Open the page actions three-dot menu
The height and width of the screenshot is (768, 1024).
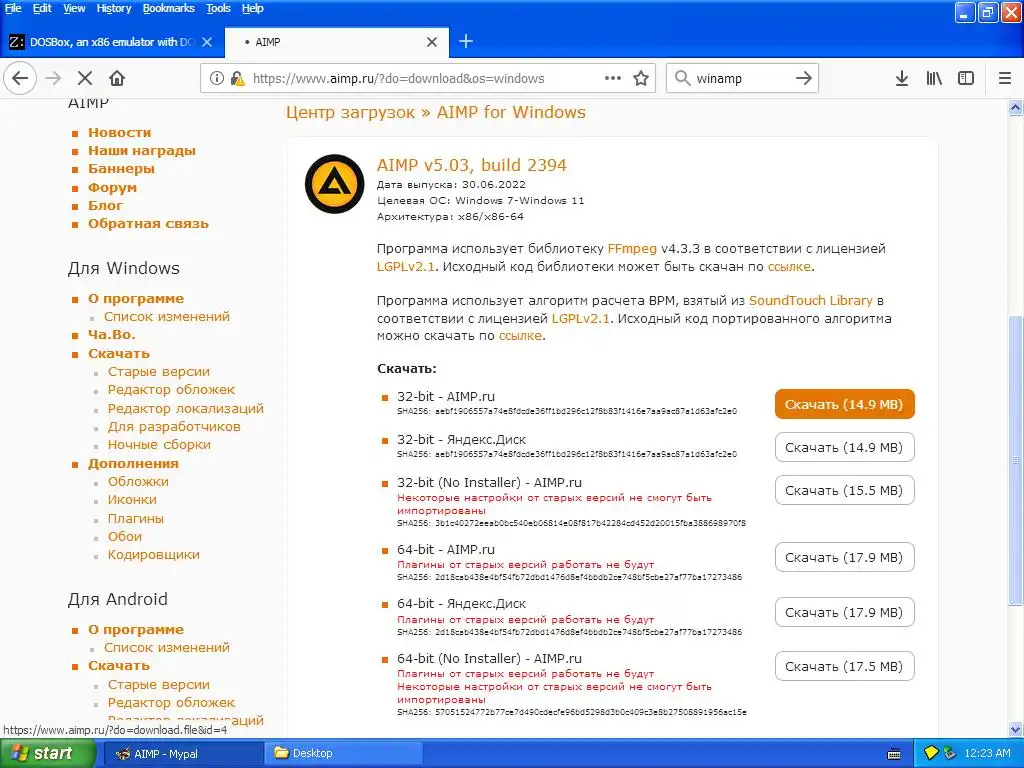tap(613, 78)
